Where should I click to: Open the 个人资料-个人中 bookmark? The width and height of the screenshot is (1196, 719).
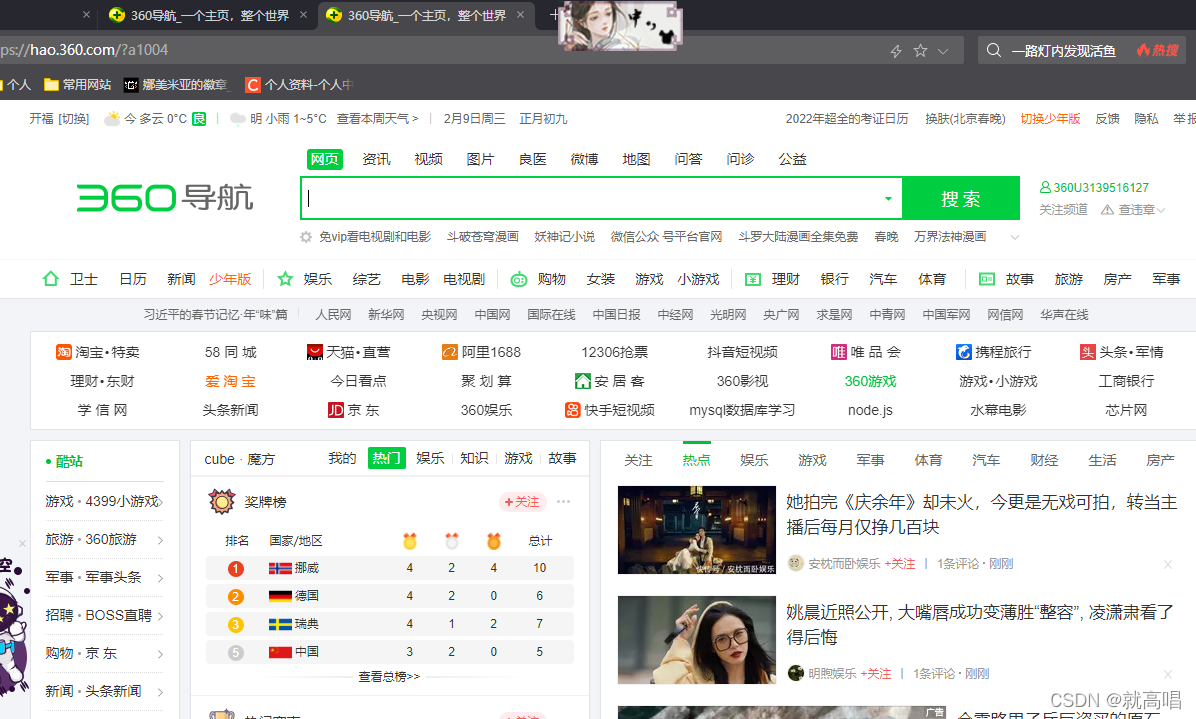click(299, 85)
